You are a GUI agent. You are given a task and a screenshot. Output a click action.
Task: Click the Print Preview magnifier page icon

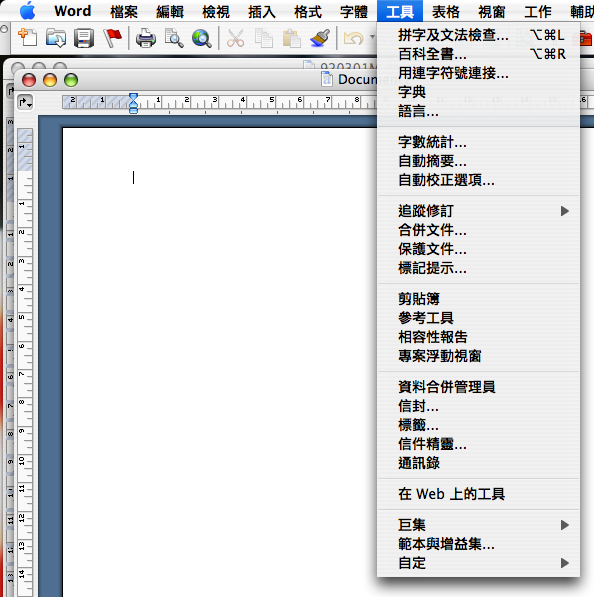click(174, 38)
